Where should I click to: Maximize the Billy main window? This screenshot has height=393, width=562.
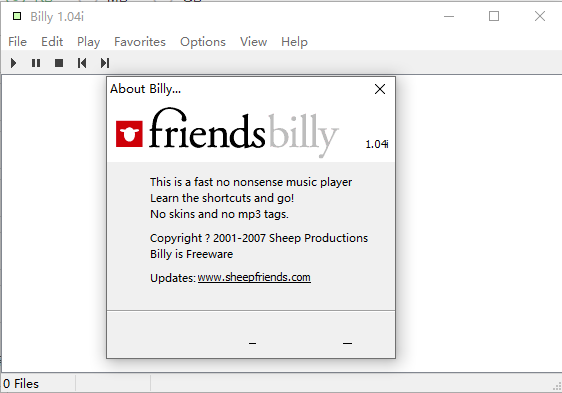494,16
